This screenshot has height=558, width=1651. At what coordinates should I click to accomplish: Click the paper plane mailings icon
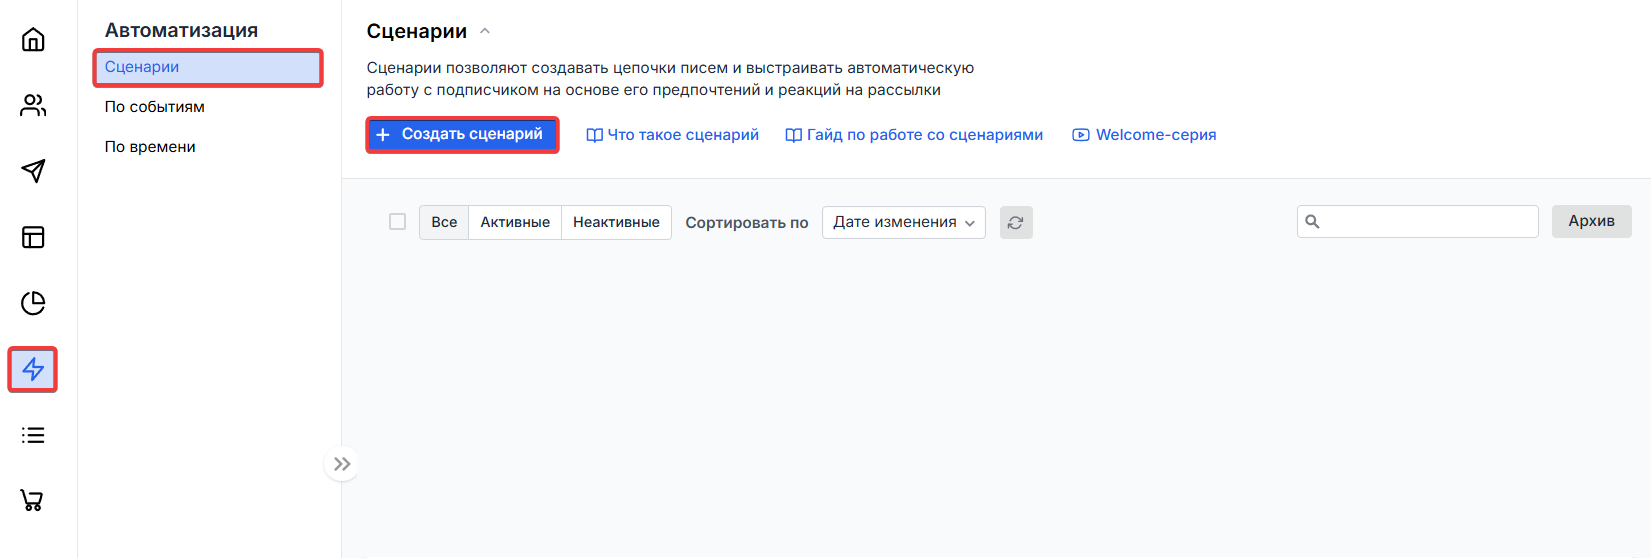click(33, 171)
